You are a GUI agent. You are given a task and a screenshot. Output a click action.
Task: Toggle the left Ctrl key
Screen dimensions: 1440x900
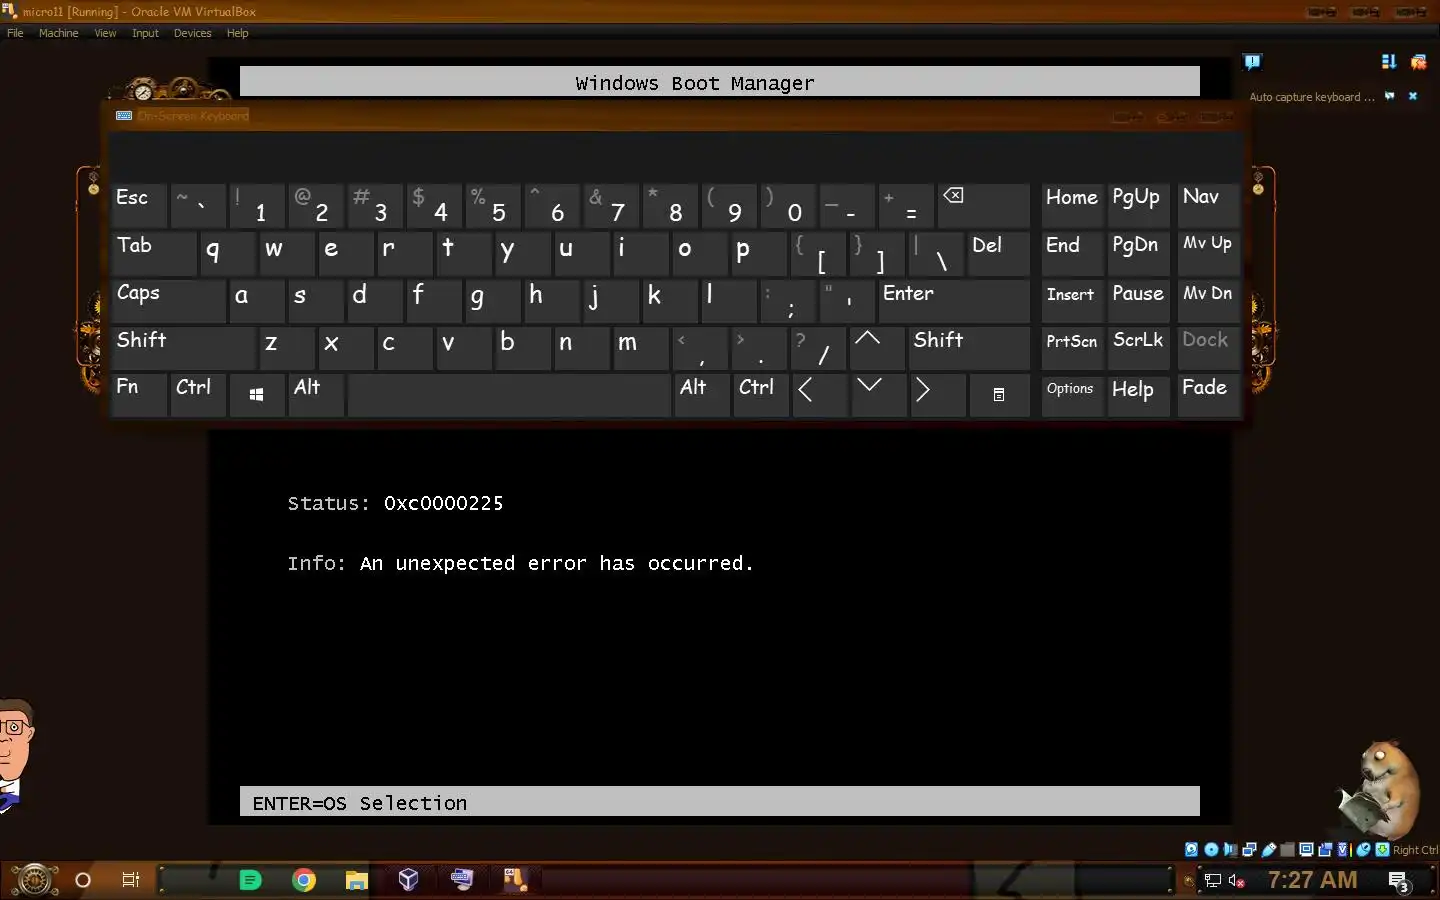[x=197, y=395]
